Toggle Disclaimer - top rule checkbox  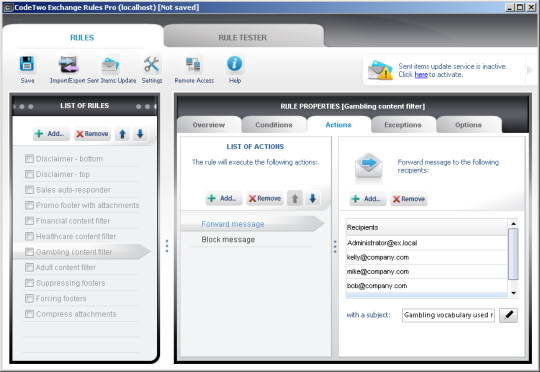29,174
